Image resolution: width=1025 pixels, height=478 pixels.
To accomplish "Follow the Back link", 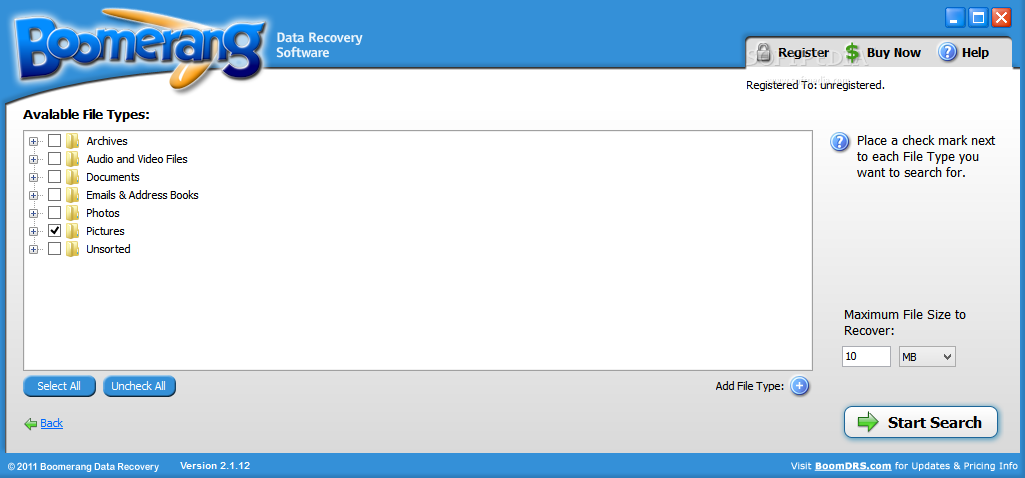I will [x=52, y=423].
